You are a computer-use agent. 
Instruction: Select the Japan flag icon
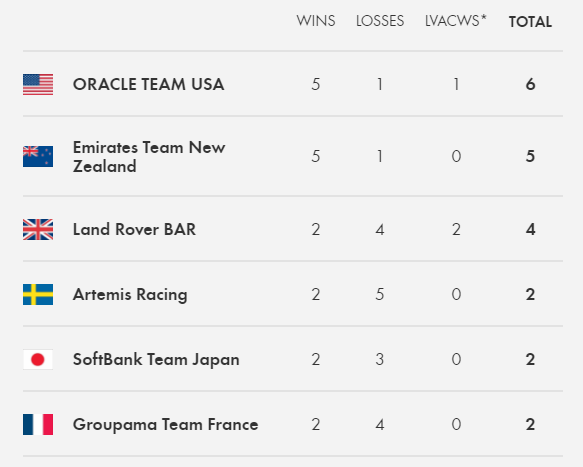[x=38, y=360]
